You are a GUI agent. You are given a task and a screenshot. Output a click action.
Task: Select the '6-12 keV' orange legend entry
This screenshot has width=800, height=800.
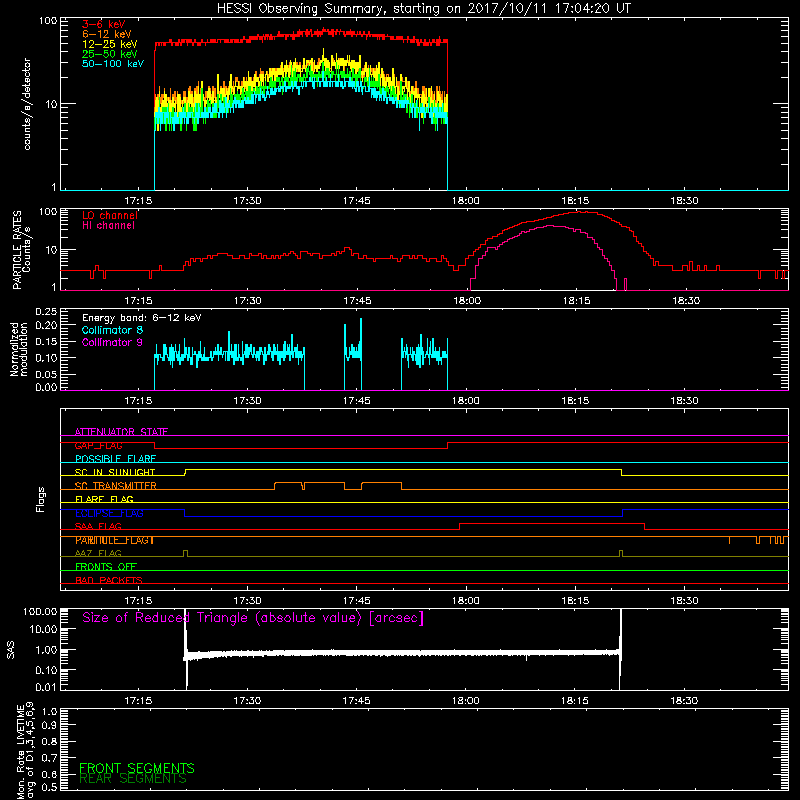click(x=107, y=34)
